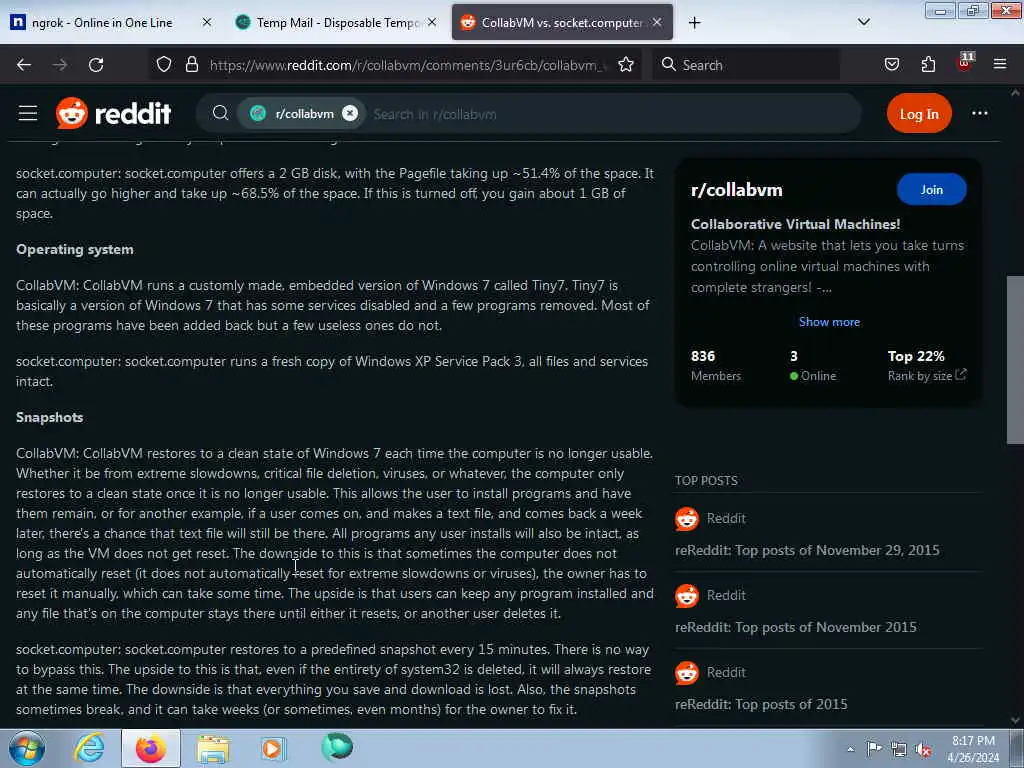Click the Collaborative Virtual Machines! heading
This screenshot has width=1024, height=768.
(x=795, y=224)
